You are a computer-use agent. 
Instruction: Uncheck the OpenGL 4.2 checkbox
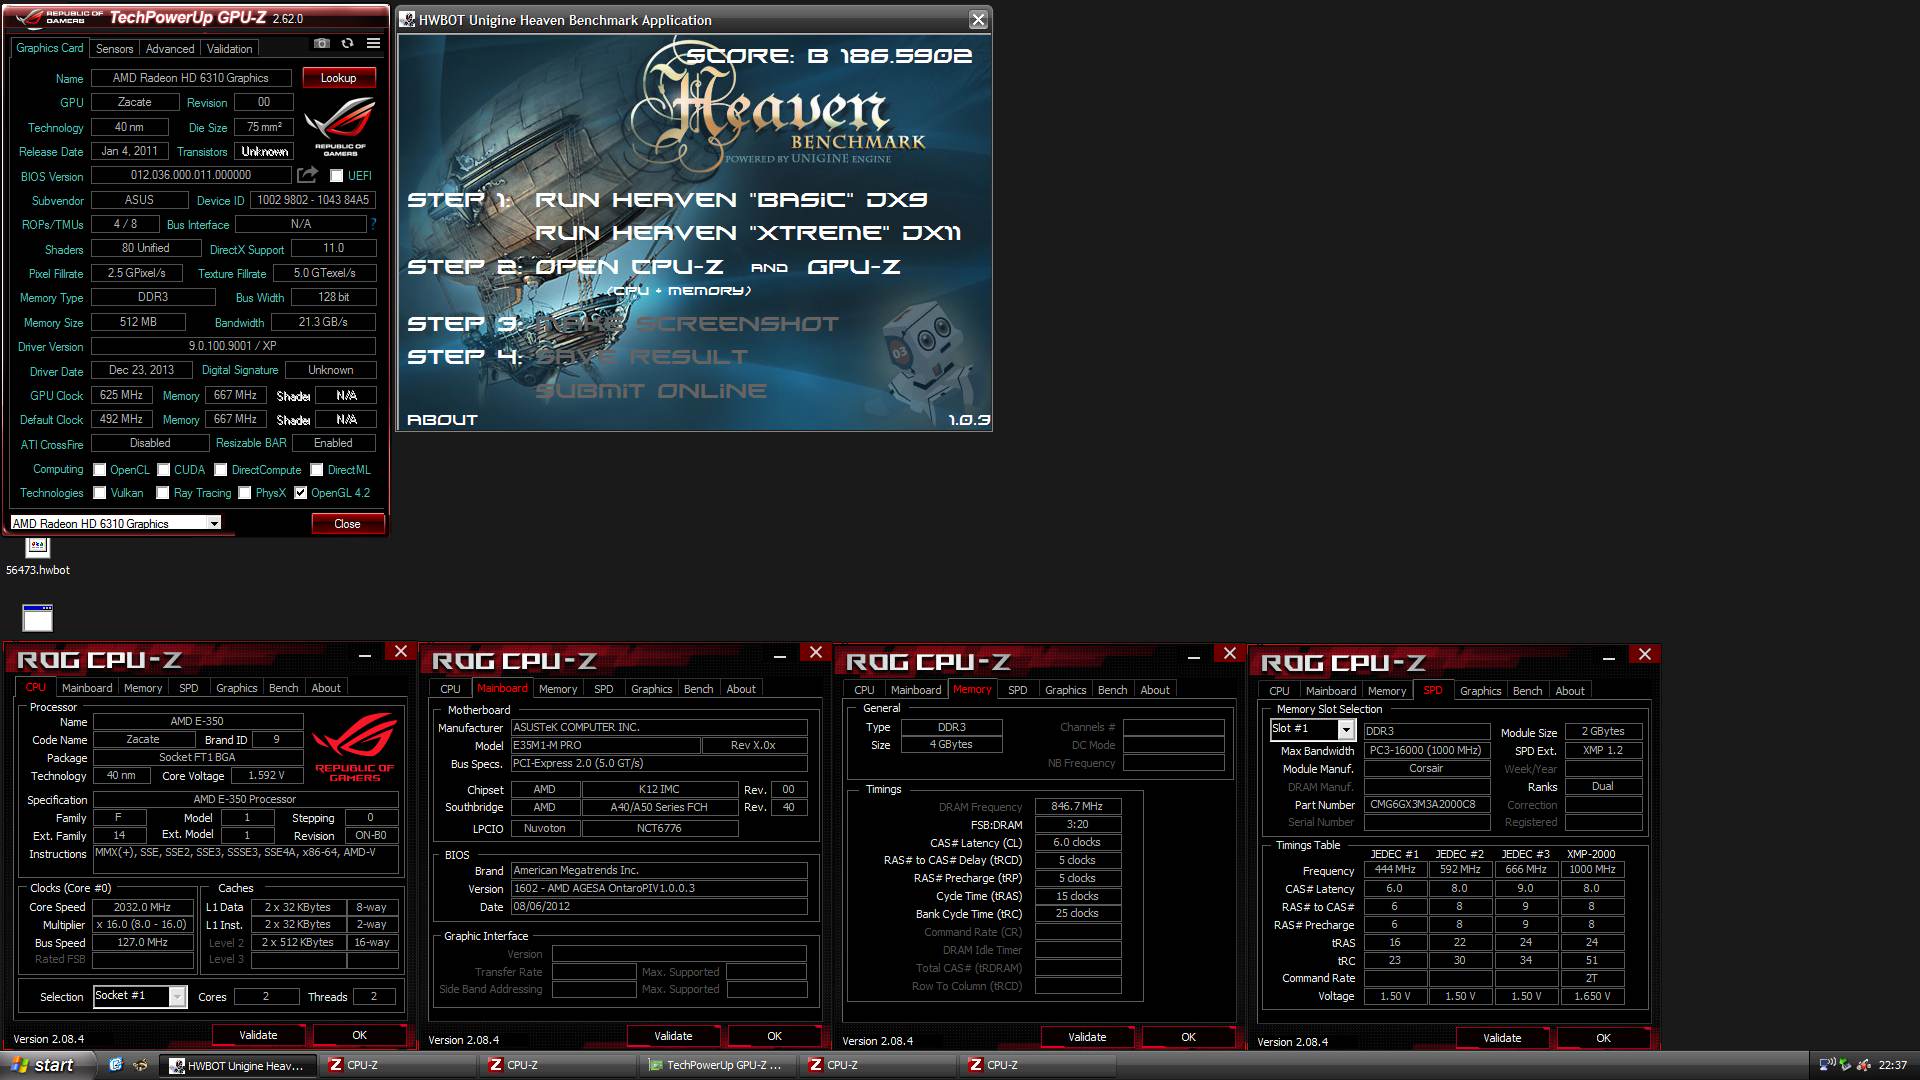click(301, 493)
